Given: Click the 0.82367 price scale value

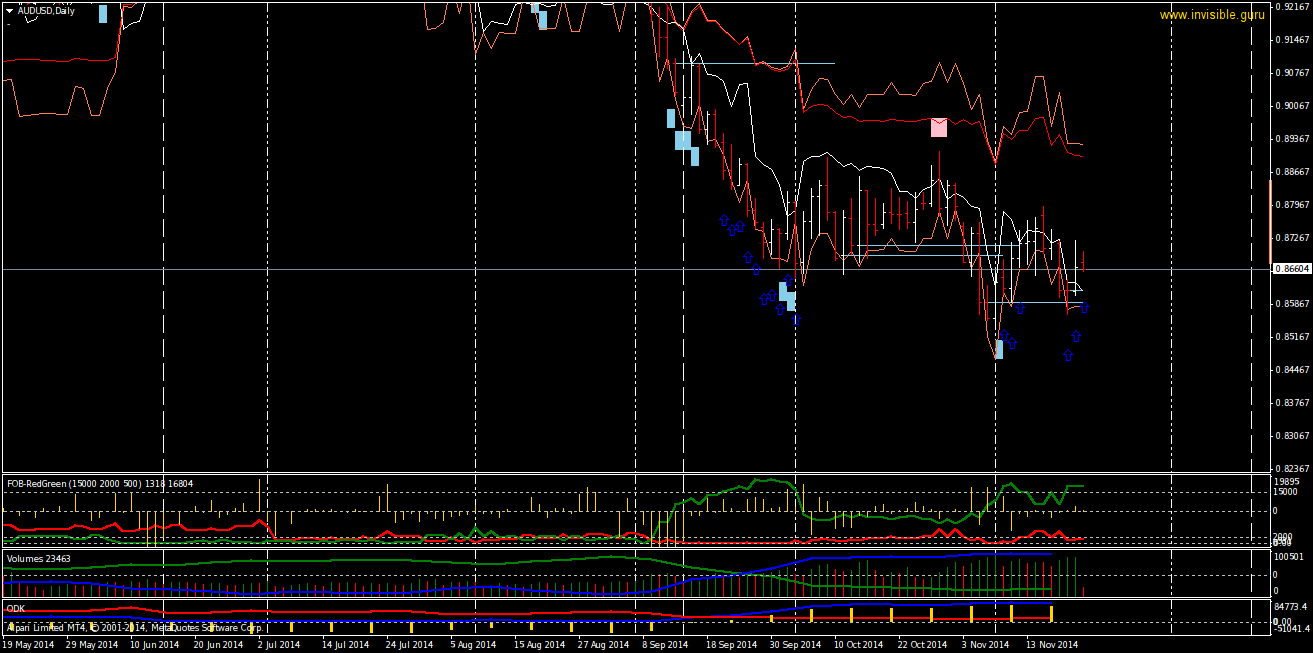Looking at the screenshot, I should tap(1292, 468).
